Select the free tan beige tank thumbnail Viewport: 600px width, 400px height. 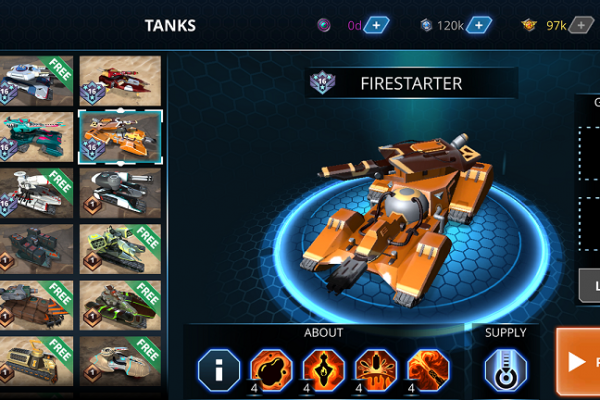[x=120, y=361]
